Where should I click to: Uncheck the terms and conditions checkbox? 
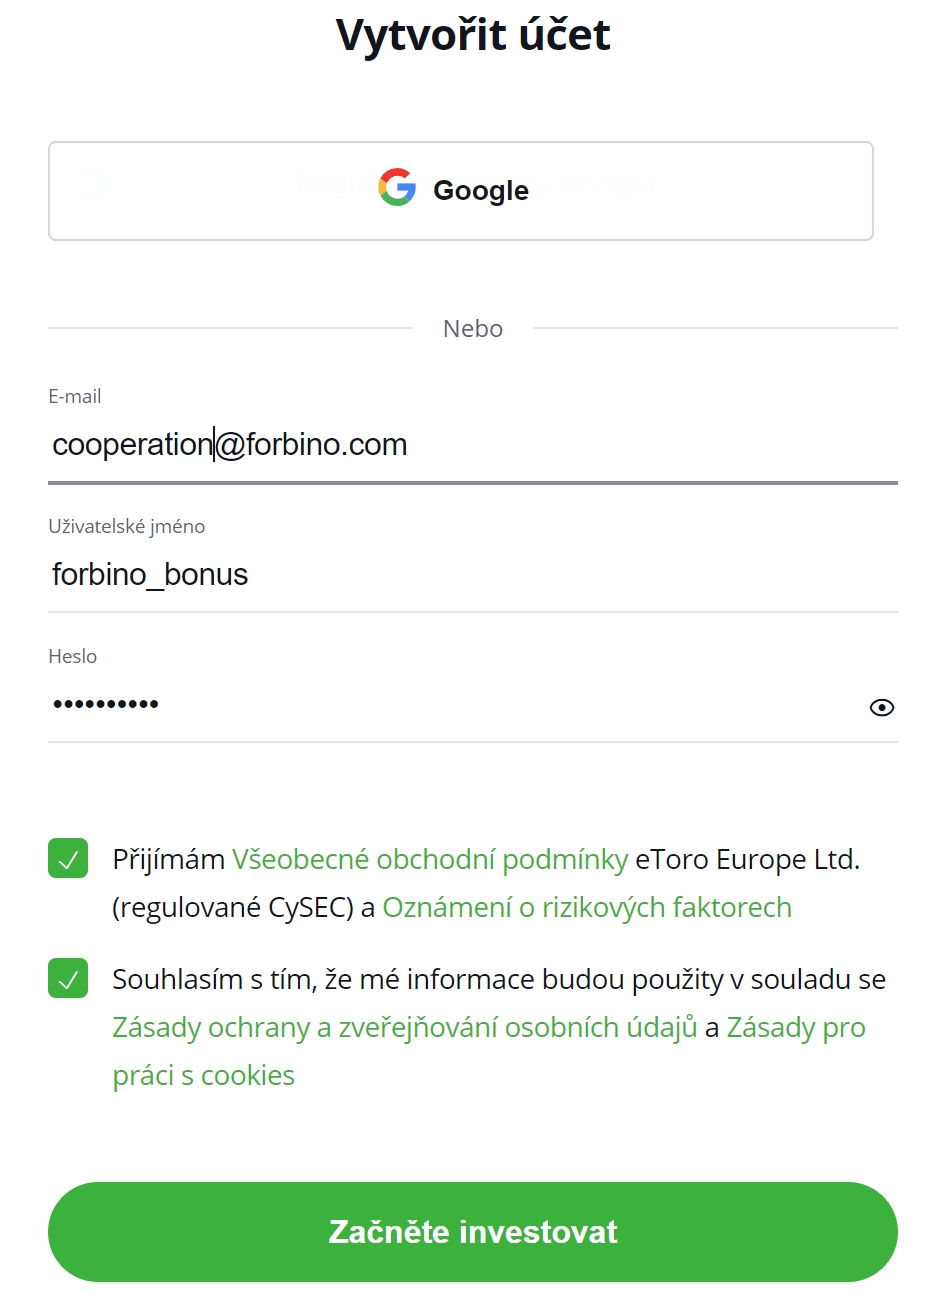(x=68, y=858)
